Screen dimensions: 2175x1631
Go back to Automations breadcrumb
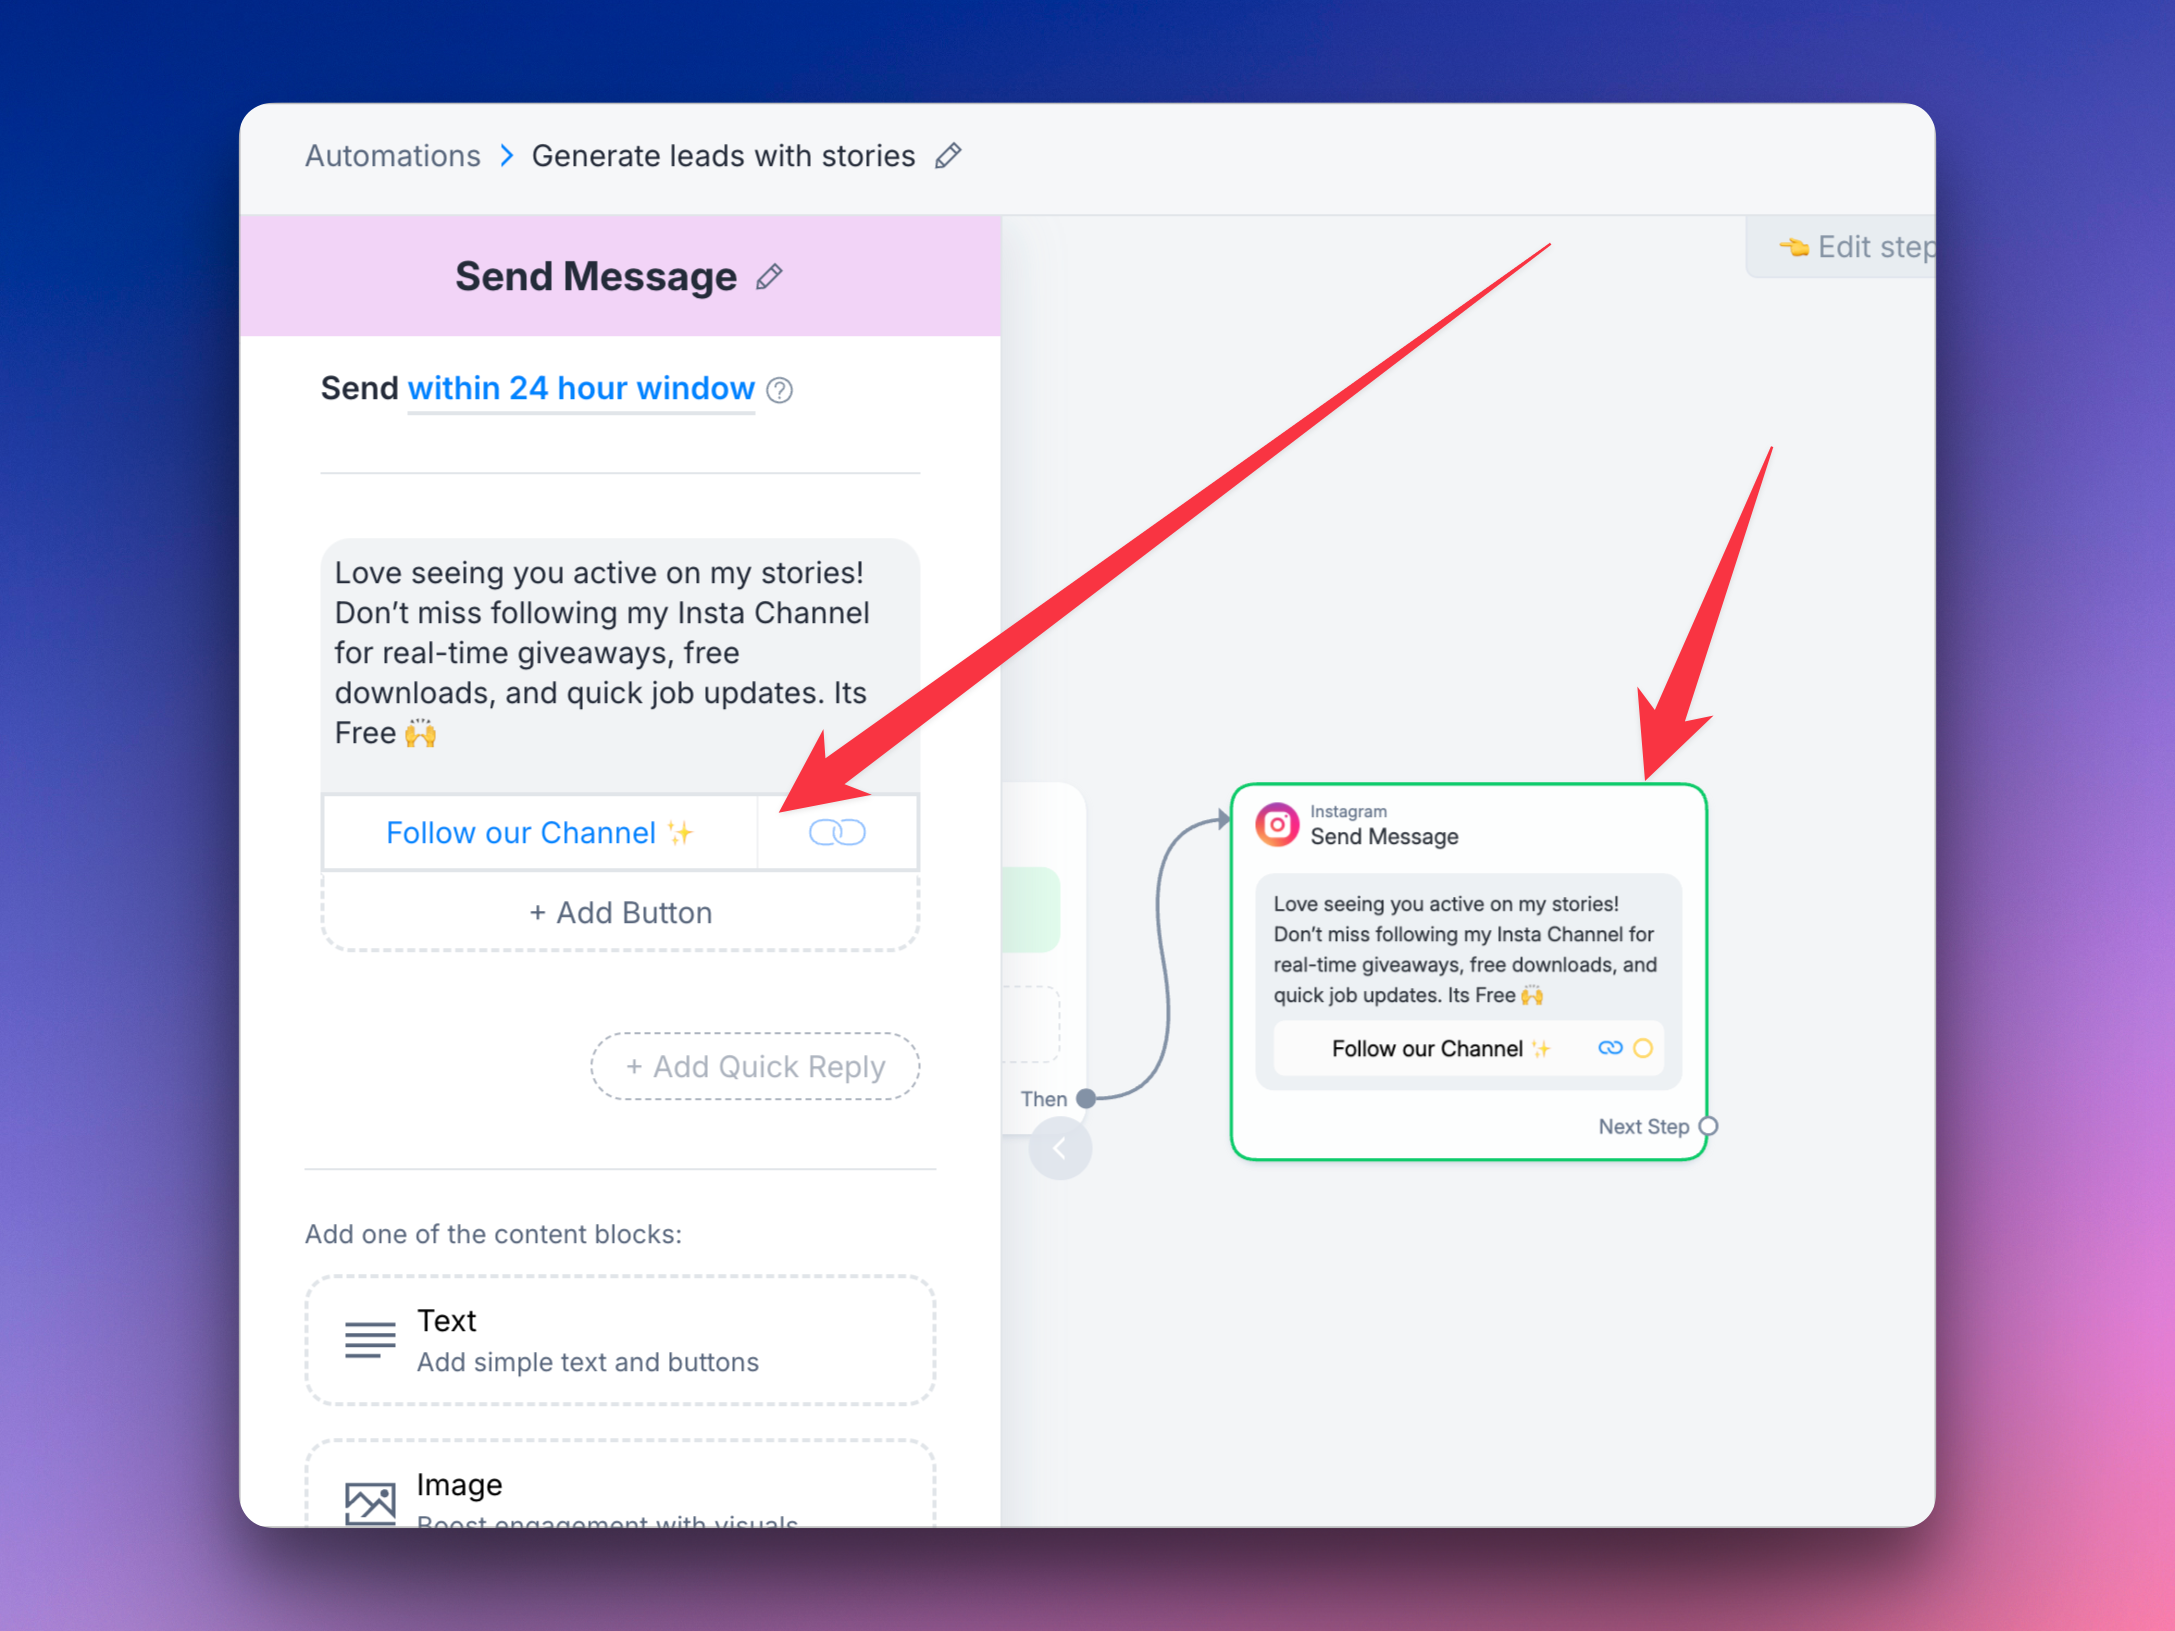tap(393, 156)
